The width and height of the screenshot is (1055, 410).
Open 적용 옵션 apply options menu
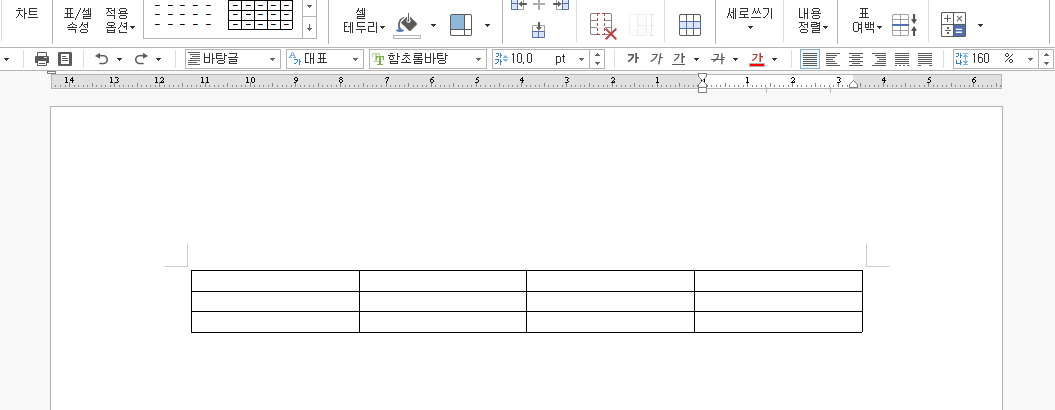(120, 20)
